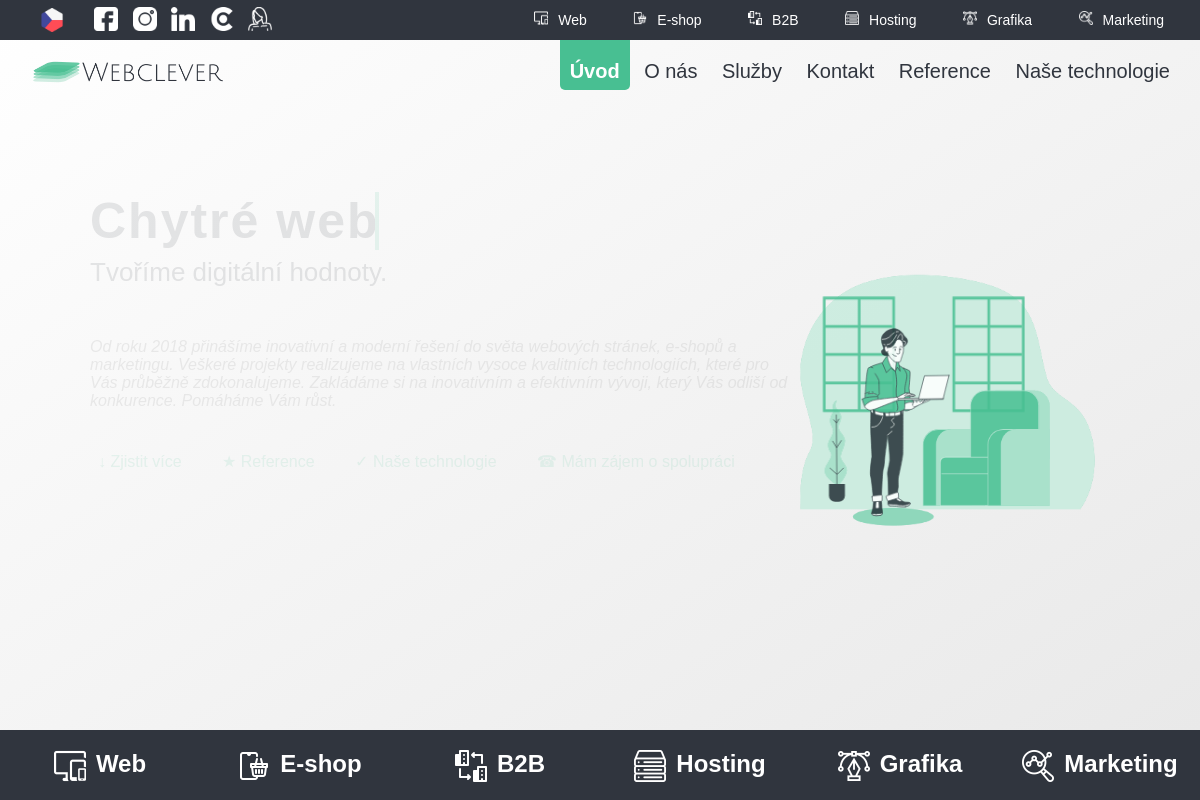The width and height of the screenshot is (1200, 800).
Task: Click the Chytré web heading text
Action: pyautogui.click(x=234, y=221)
